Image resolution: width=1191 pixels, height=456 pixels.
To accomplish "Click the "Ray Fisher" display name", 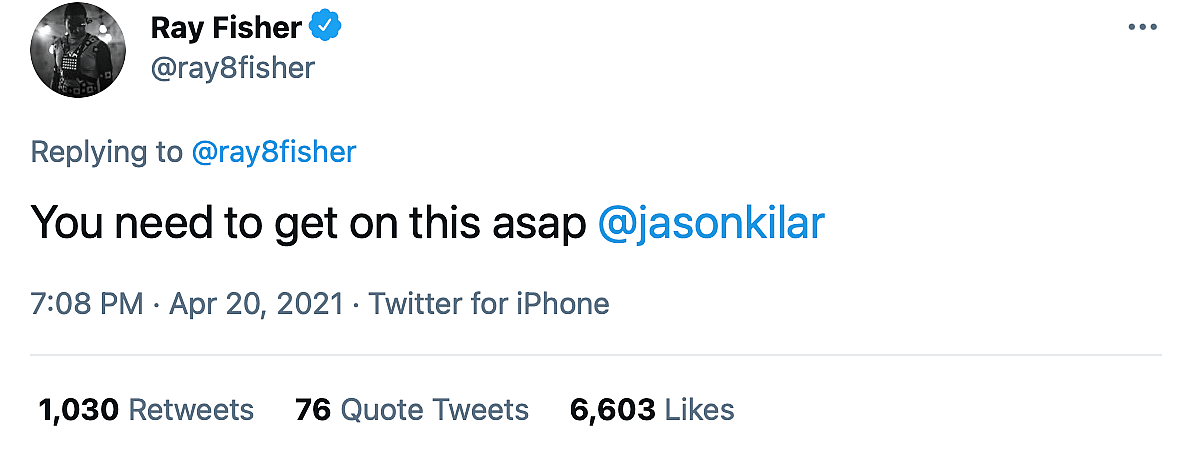I will (226, 28).
